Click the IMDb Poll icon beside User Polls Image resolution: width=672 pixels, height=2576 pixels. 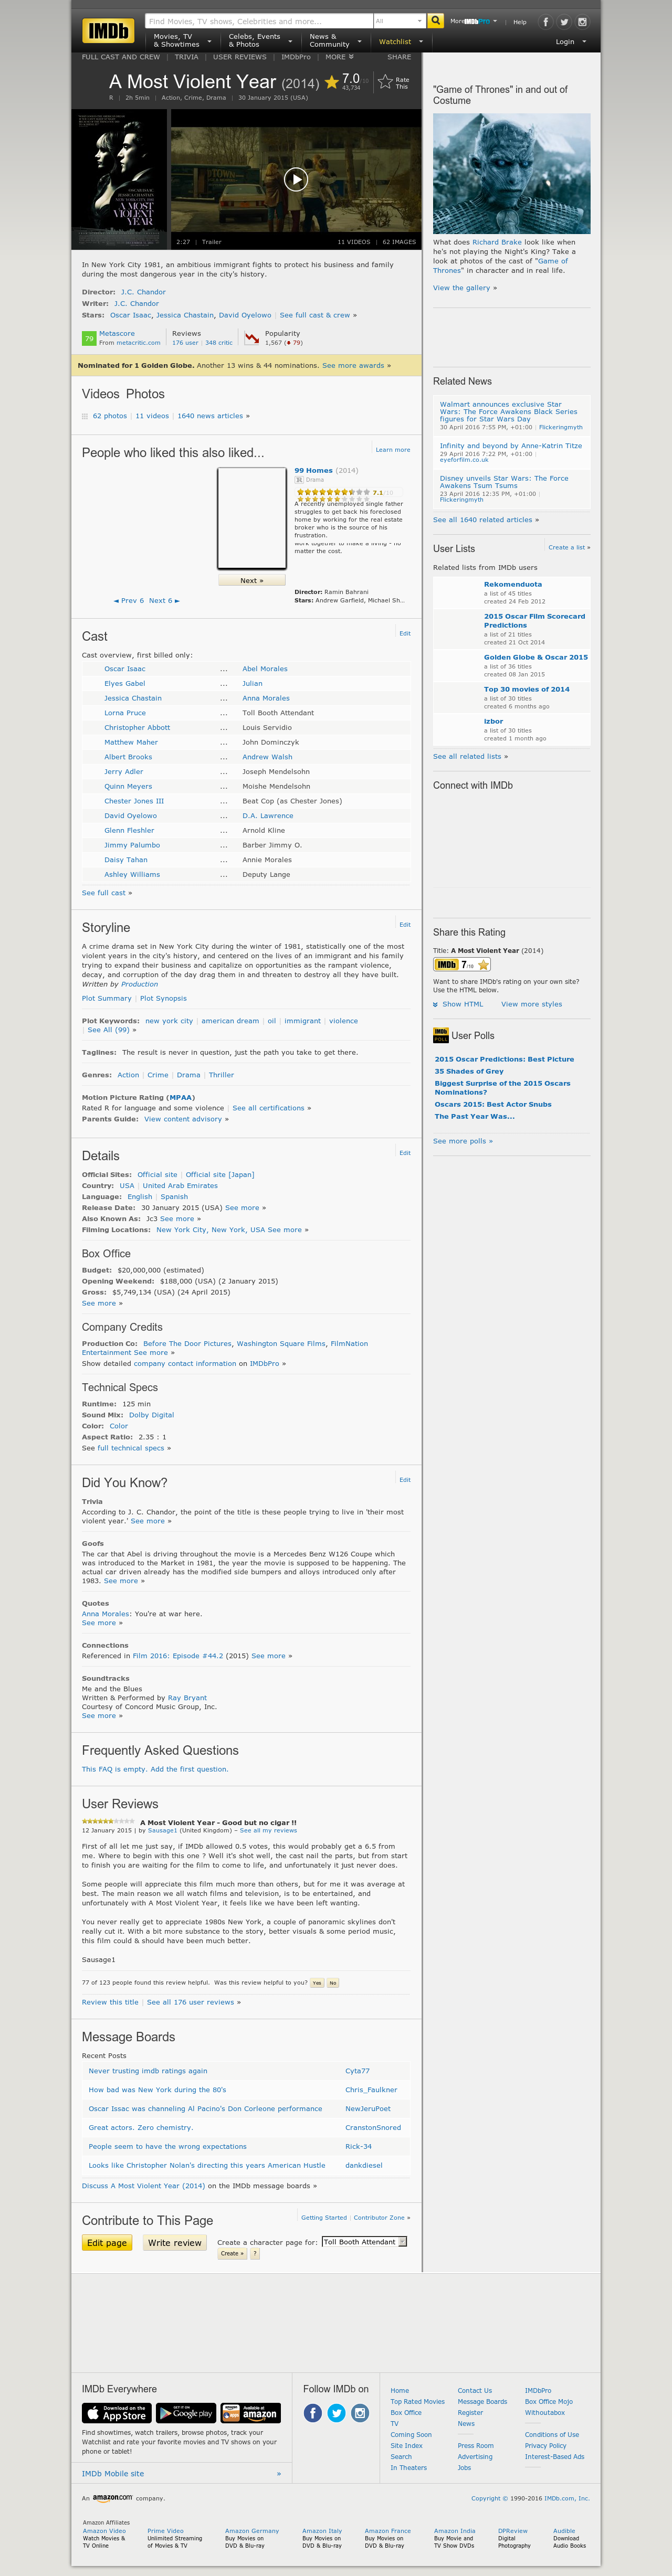[440, 1035]
